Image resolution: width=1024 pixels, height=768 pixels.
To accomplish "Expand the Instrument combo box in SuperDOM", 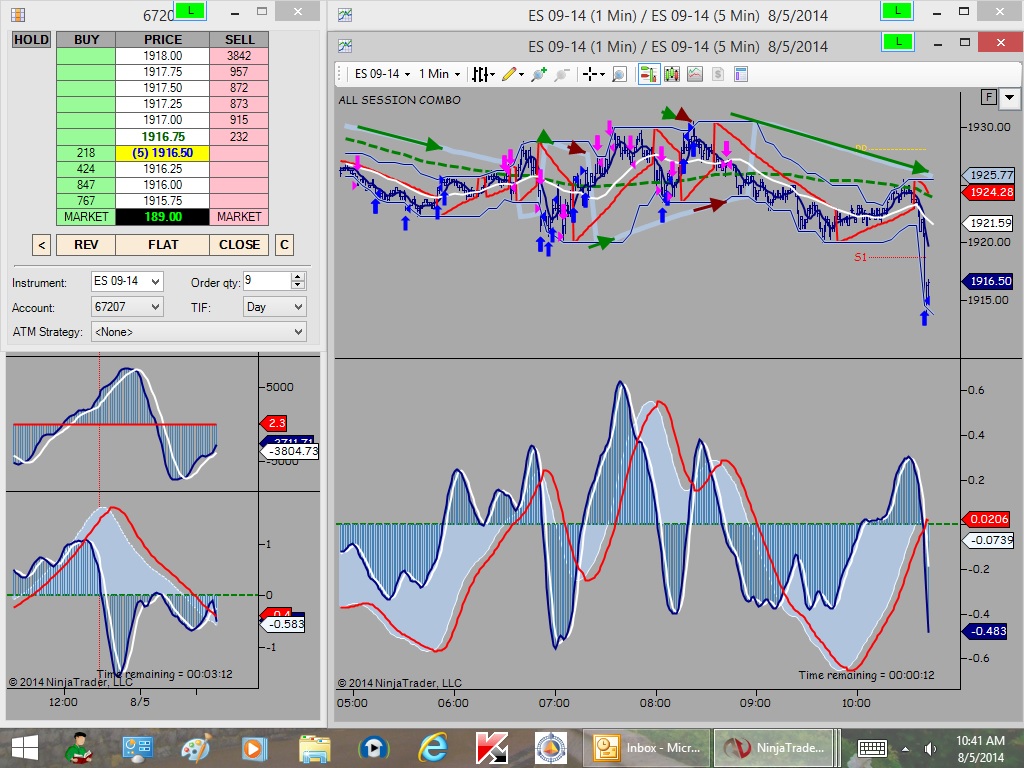I will coord(127,281).
